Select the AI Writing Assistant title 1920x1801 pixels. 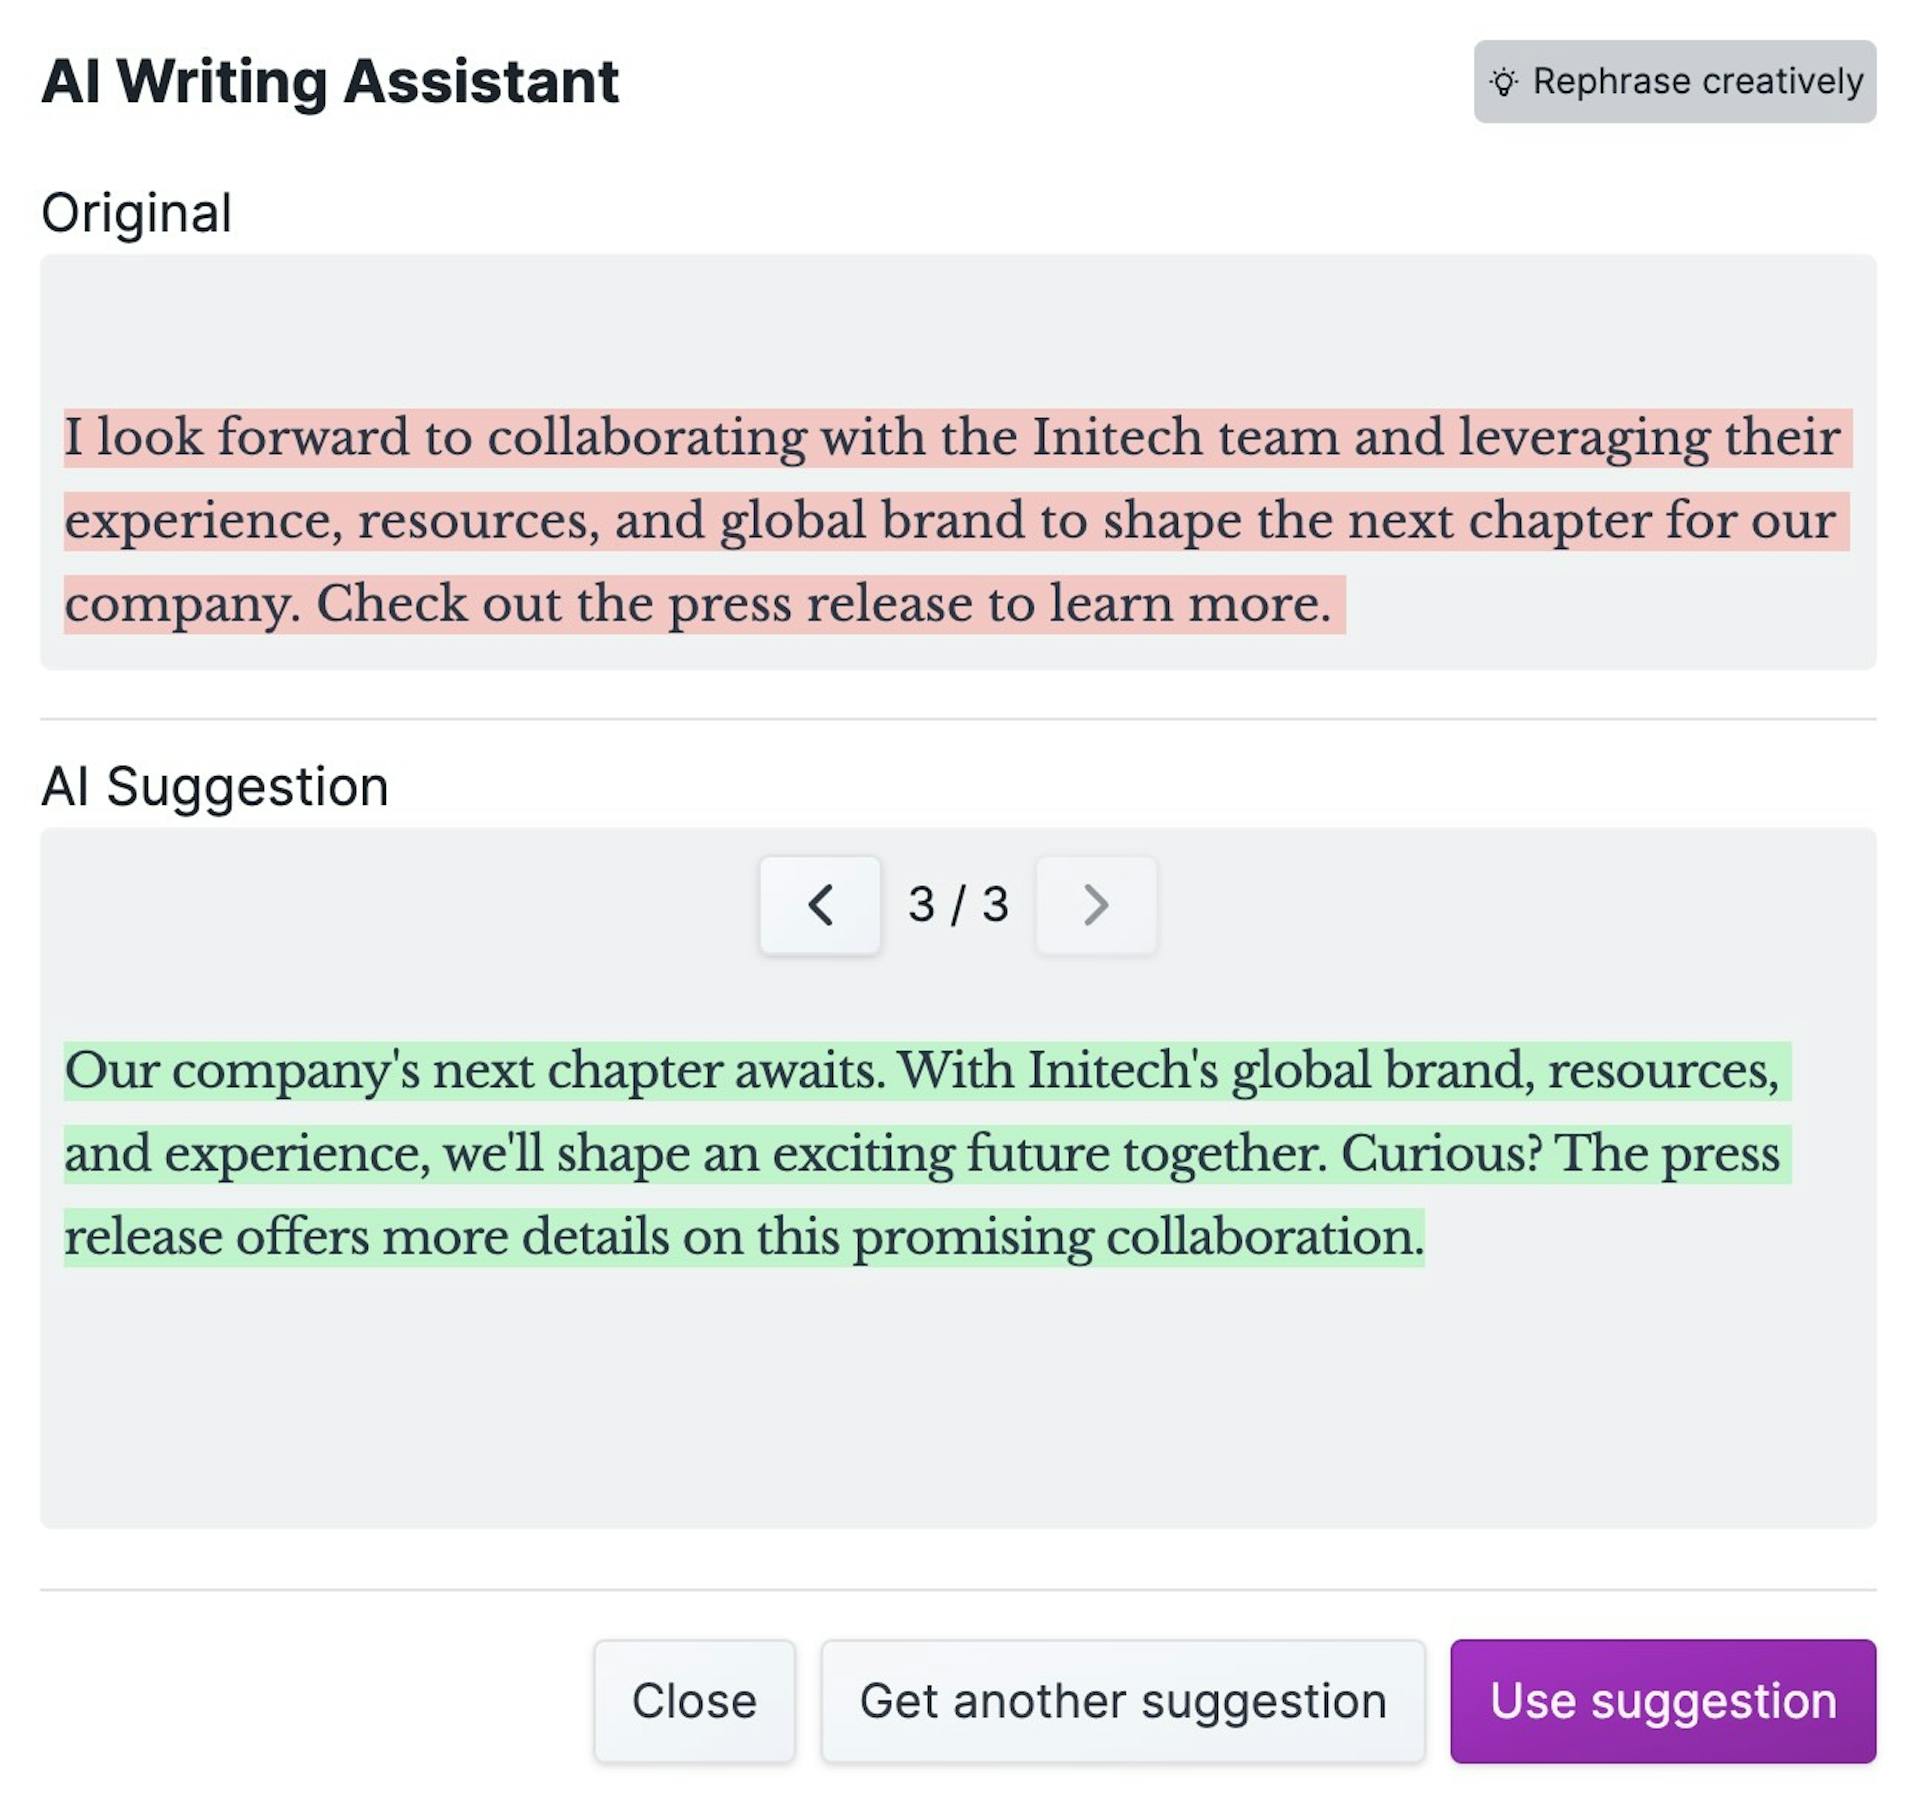click(x=331, y=81)
